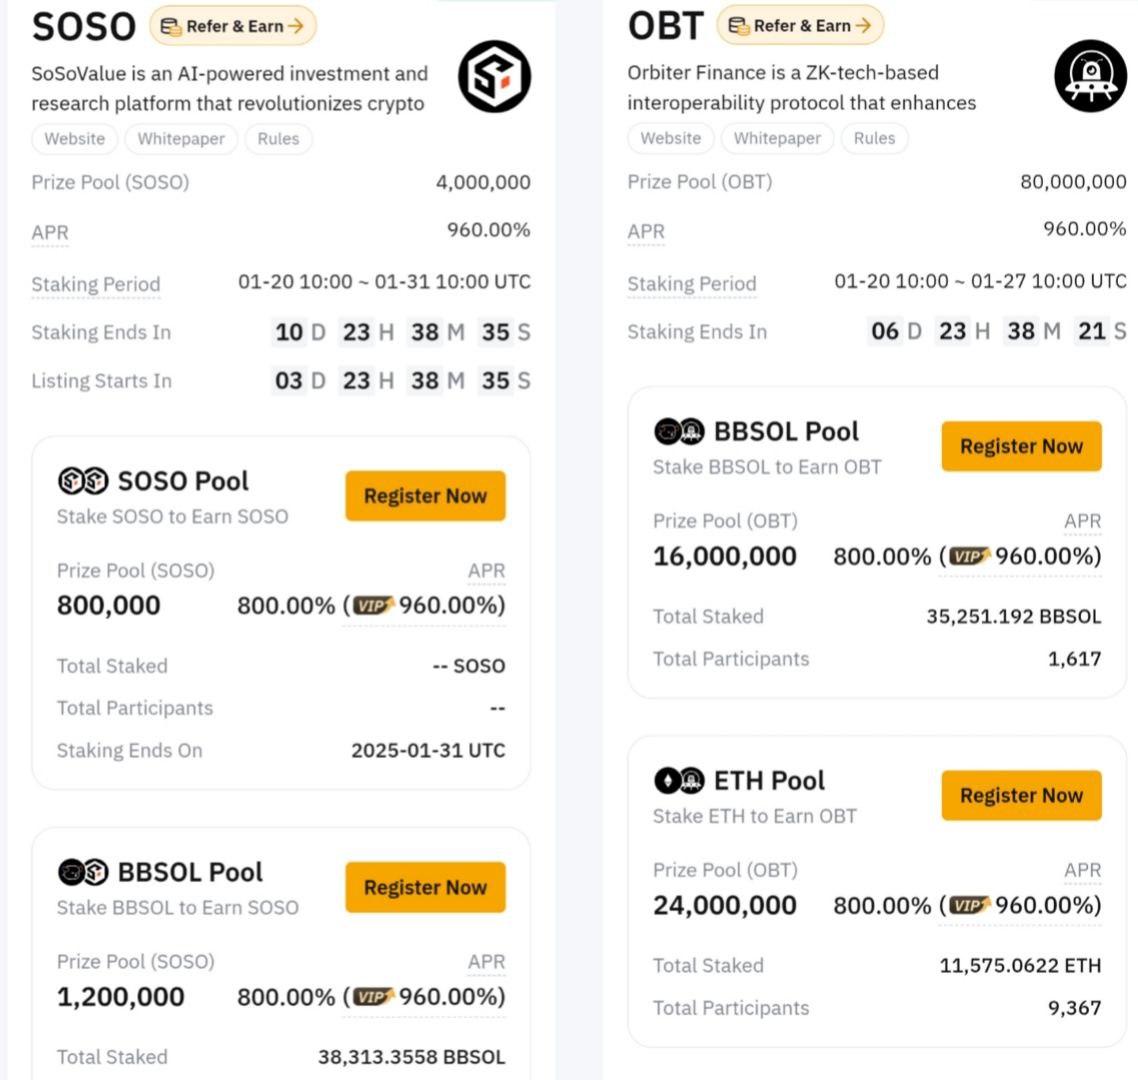The height and width of the screenshot is (1080, 1138).
Task: Open the OBT Whitepaper link
Action: (x=777, y=138)
